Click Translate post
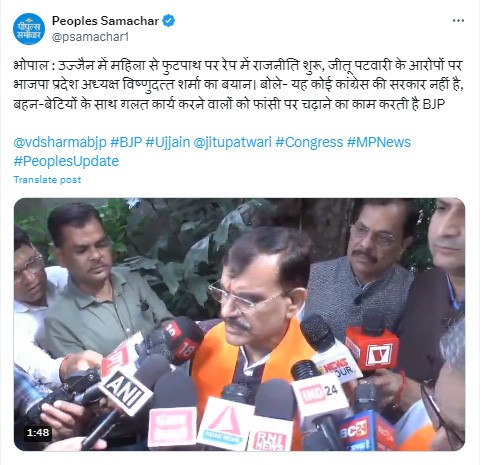This screenshot has width=482, height=465. (47, 180)
